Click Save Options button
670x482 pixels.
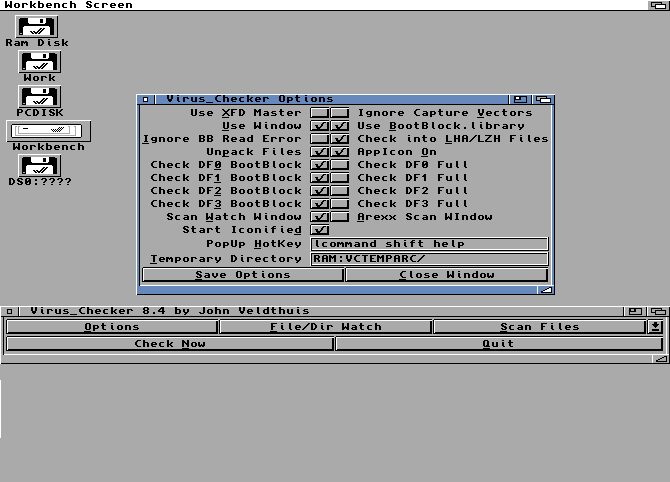coord(243,275)
